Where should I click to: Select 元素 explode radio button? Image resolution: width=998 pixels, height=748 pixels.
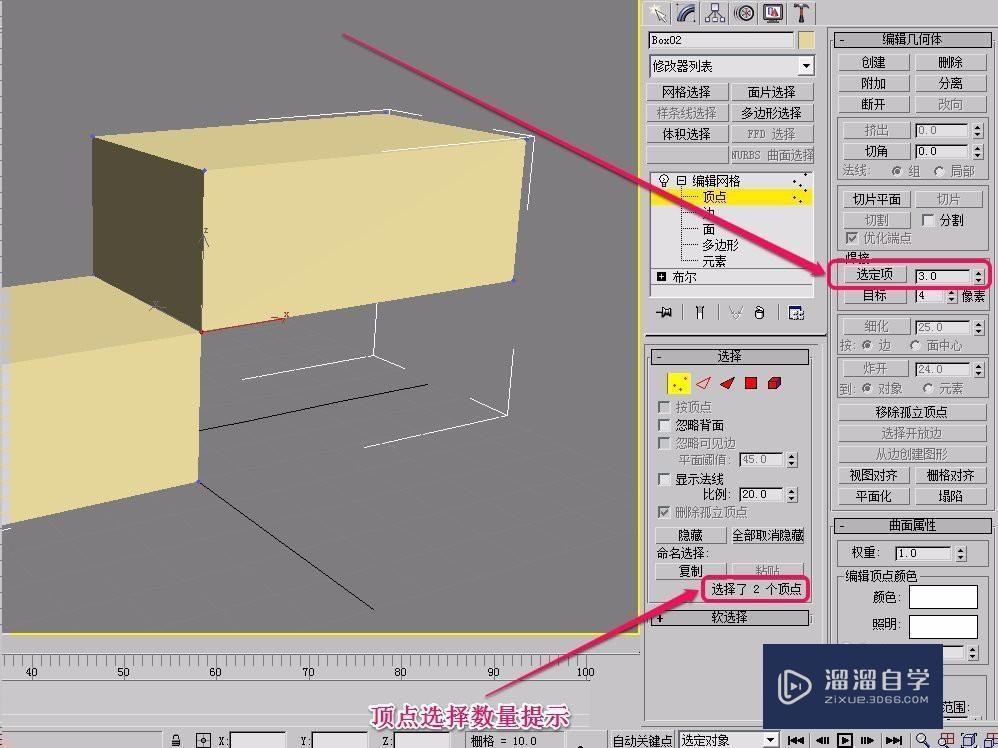[927, 388]
